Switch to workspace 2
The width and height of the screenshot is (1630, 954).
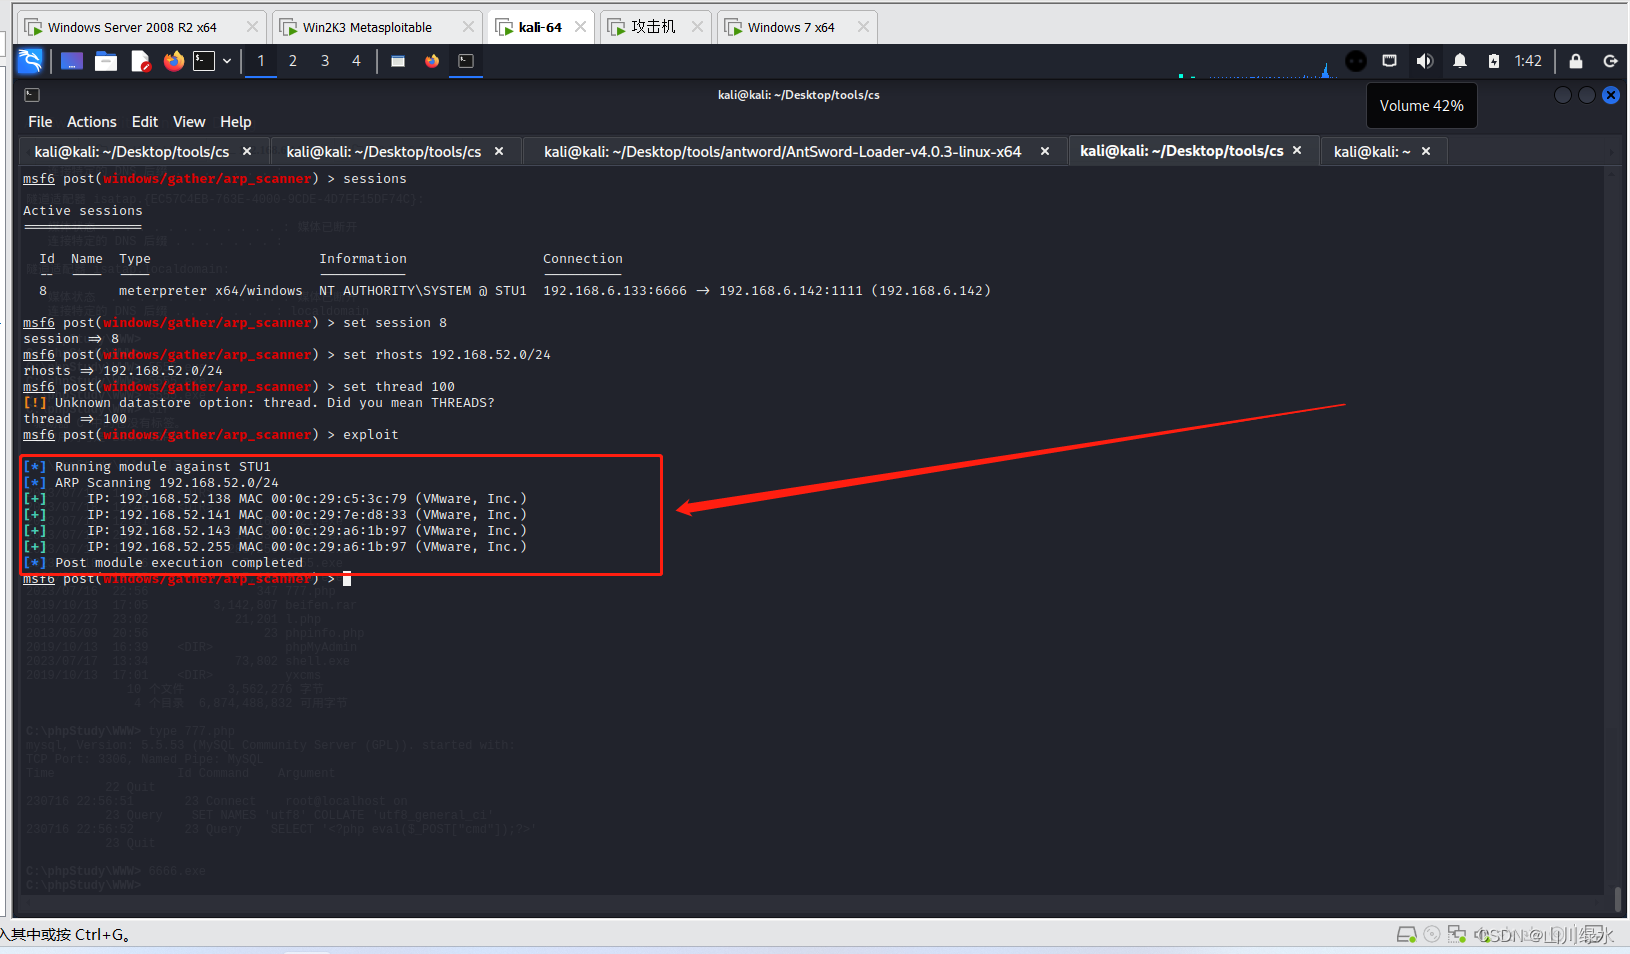point(293,61)
